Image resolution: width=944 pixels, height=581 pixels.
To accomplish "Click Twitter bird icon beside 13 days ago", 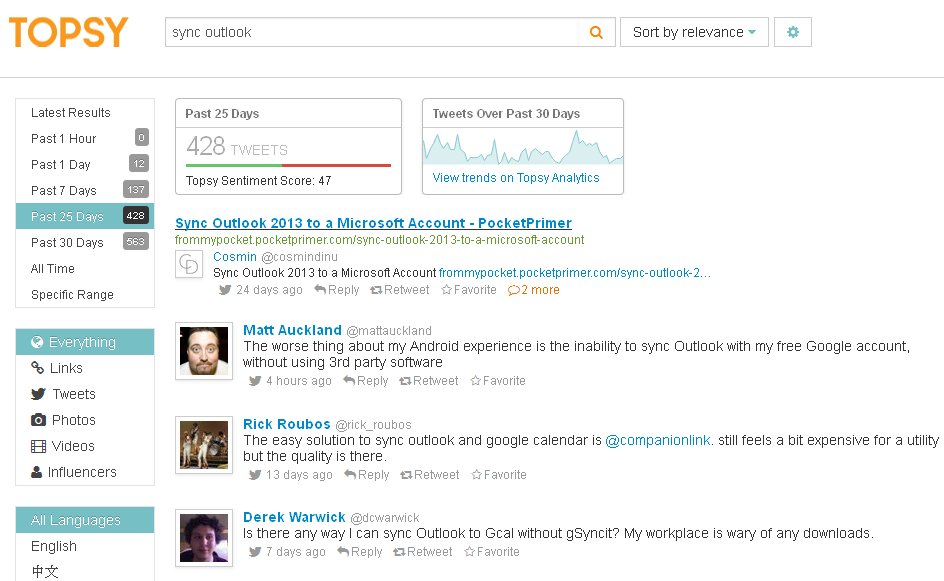I will (x=255, y=474).
